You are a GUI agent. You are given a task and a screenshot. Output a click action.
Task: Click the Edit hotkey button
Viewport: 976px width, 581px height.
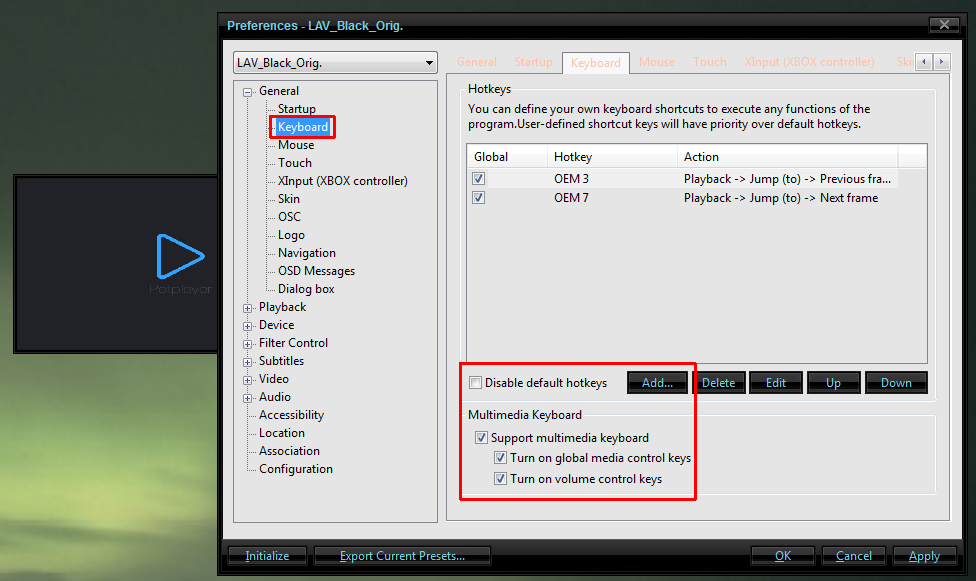[x=776, y=383]
